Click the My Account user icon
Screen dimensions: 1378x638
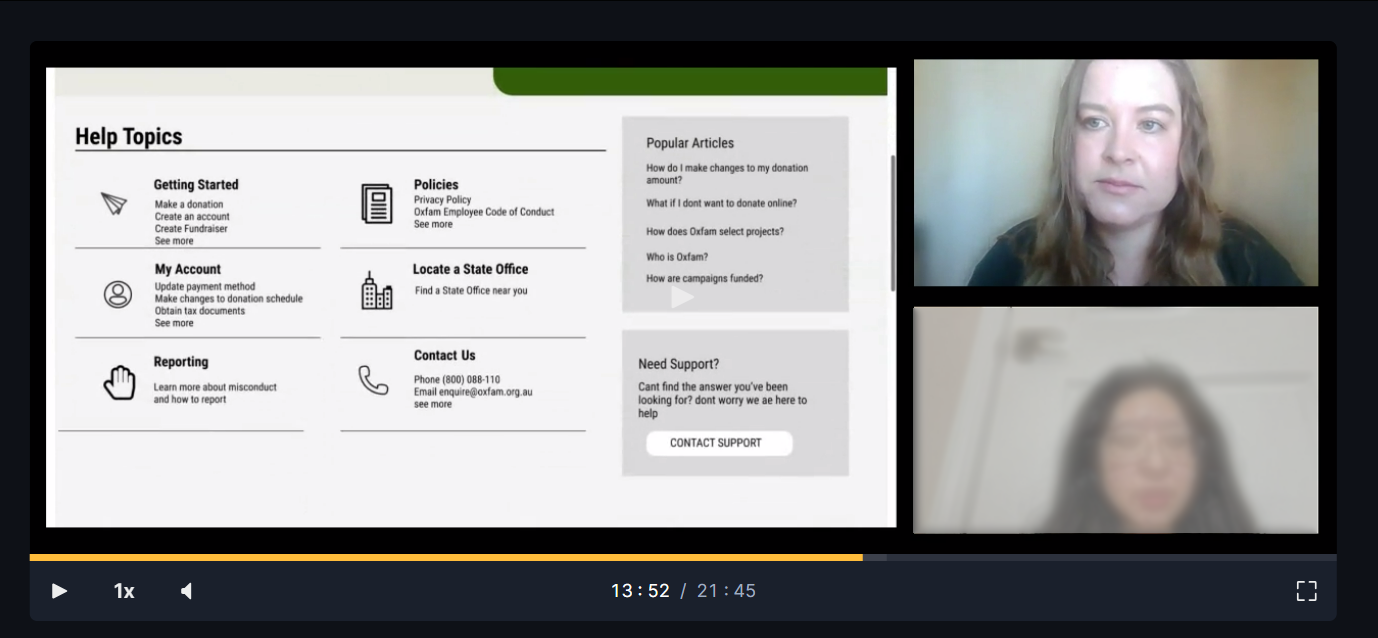[x=118, y=295]
